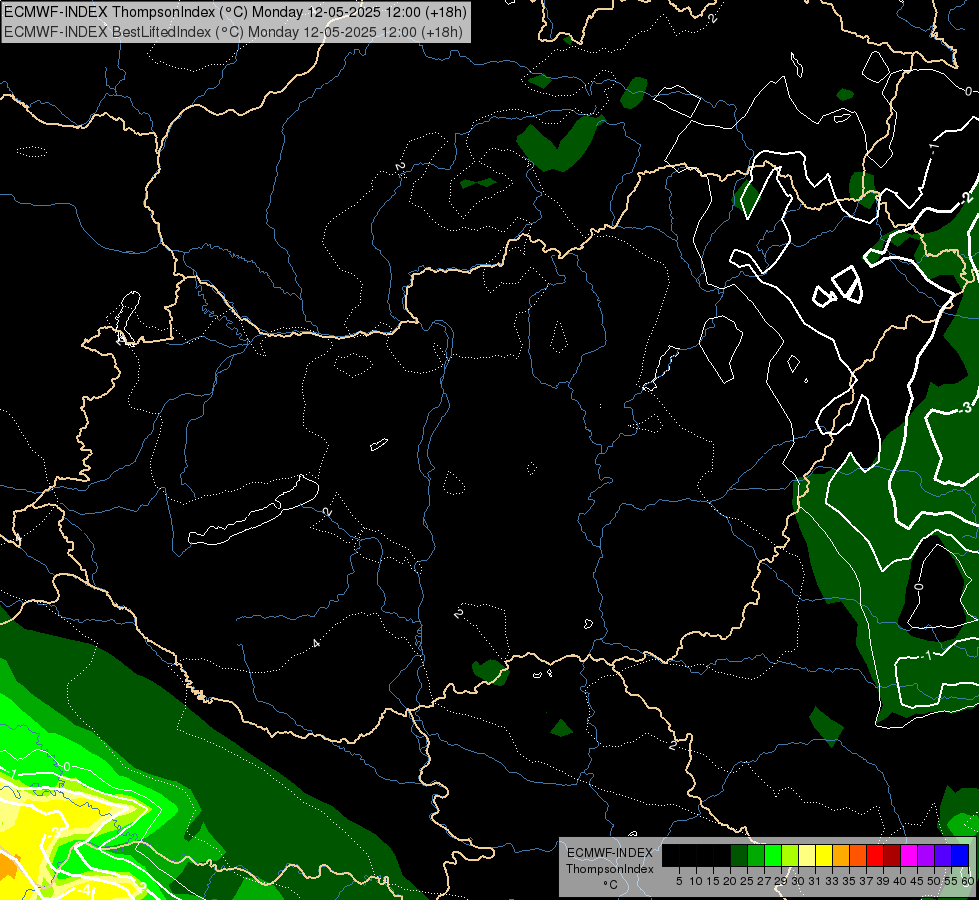
Task: Click the indigo 50-55 legend swatch
Action: pos(943,855)
